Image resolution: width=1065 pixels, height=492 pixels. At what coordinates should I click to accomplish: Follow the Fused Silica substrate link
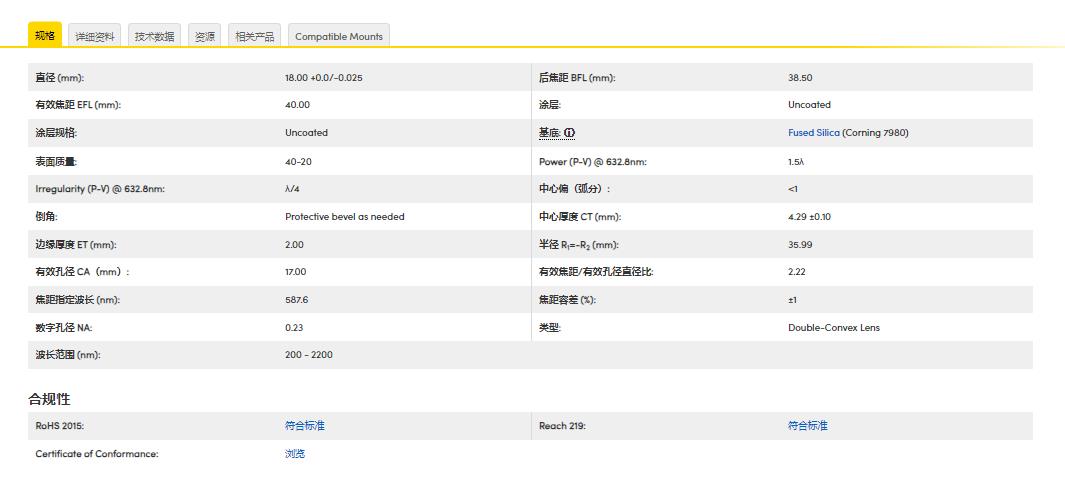click(x=813, y=133)
